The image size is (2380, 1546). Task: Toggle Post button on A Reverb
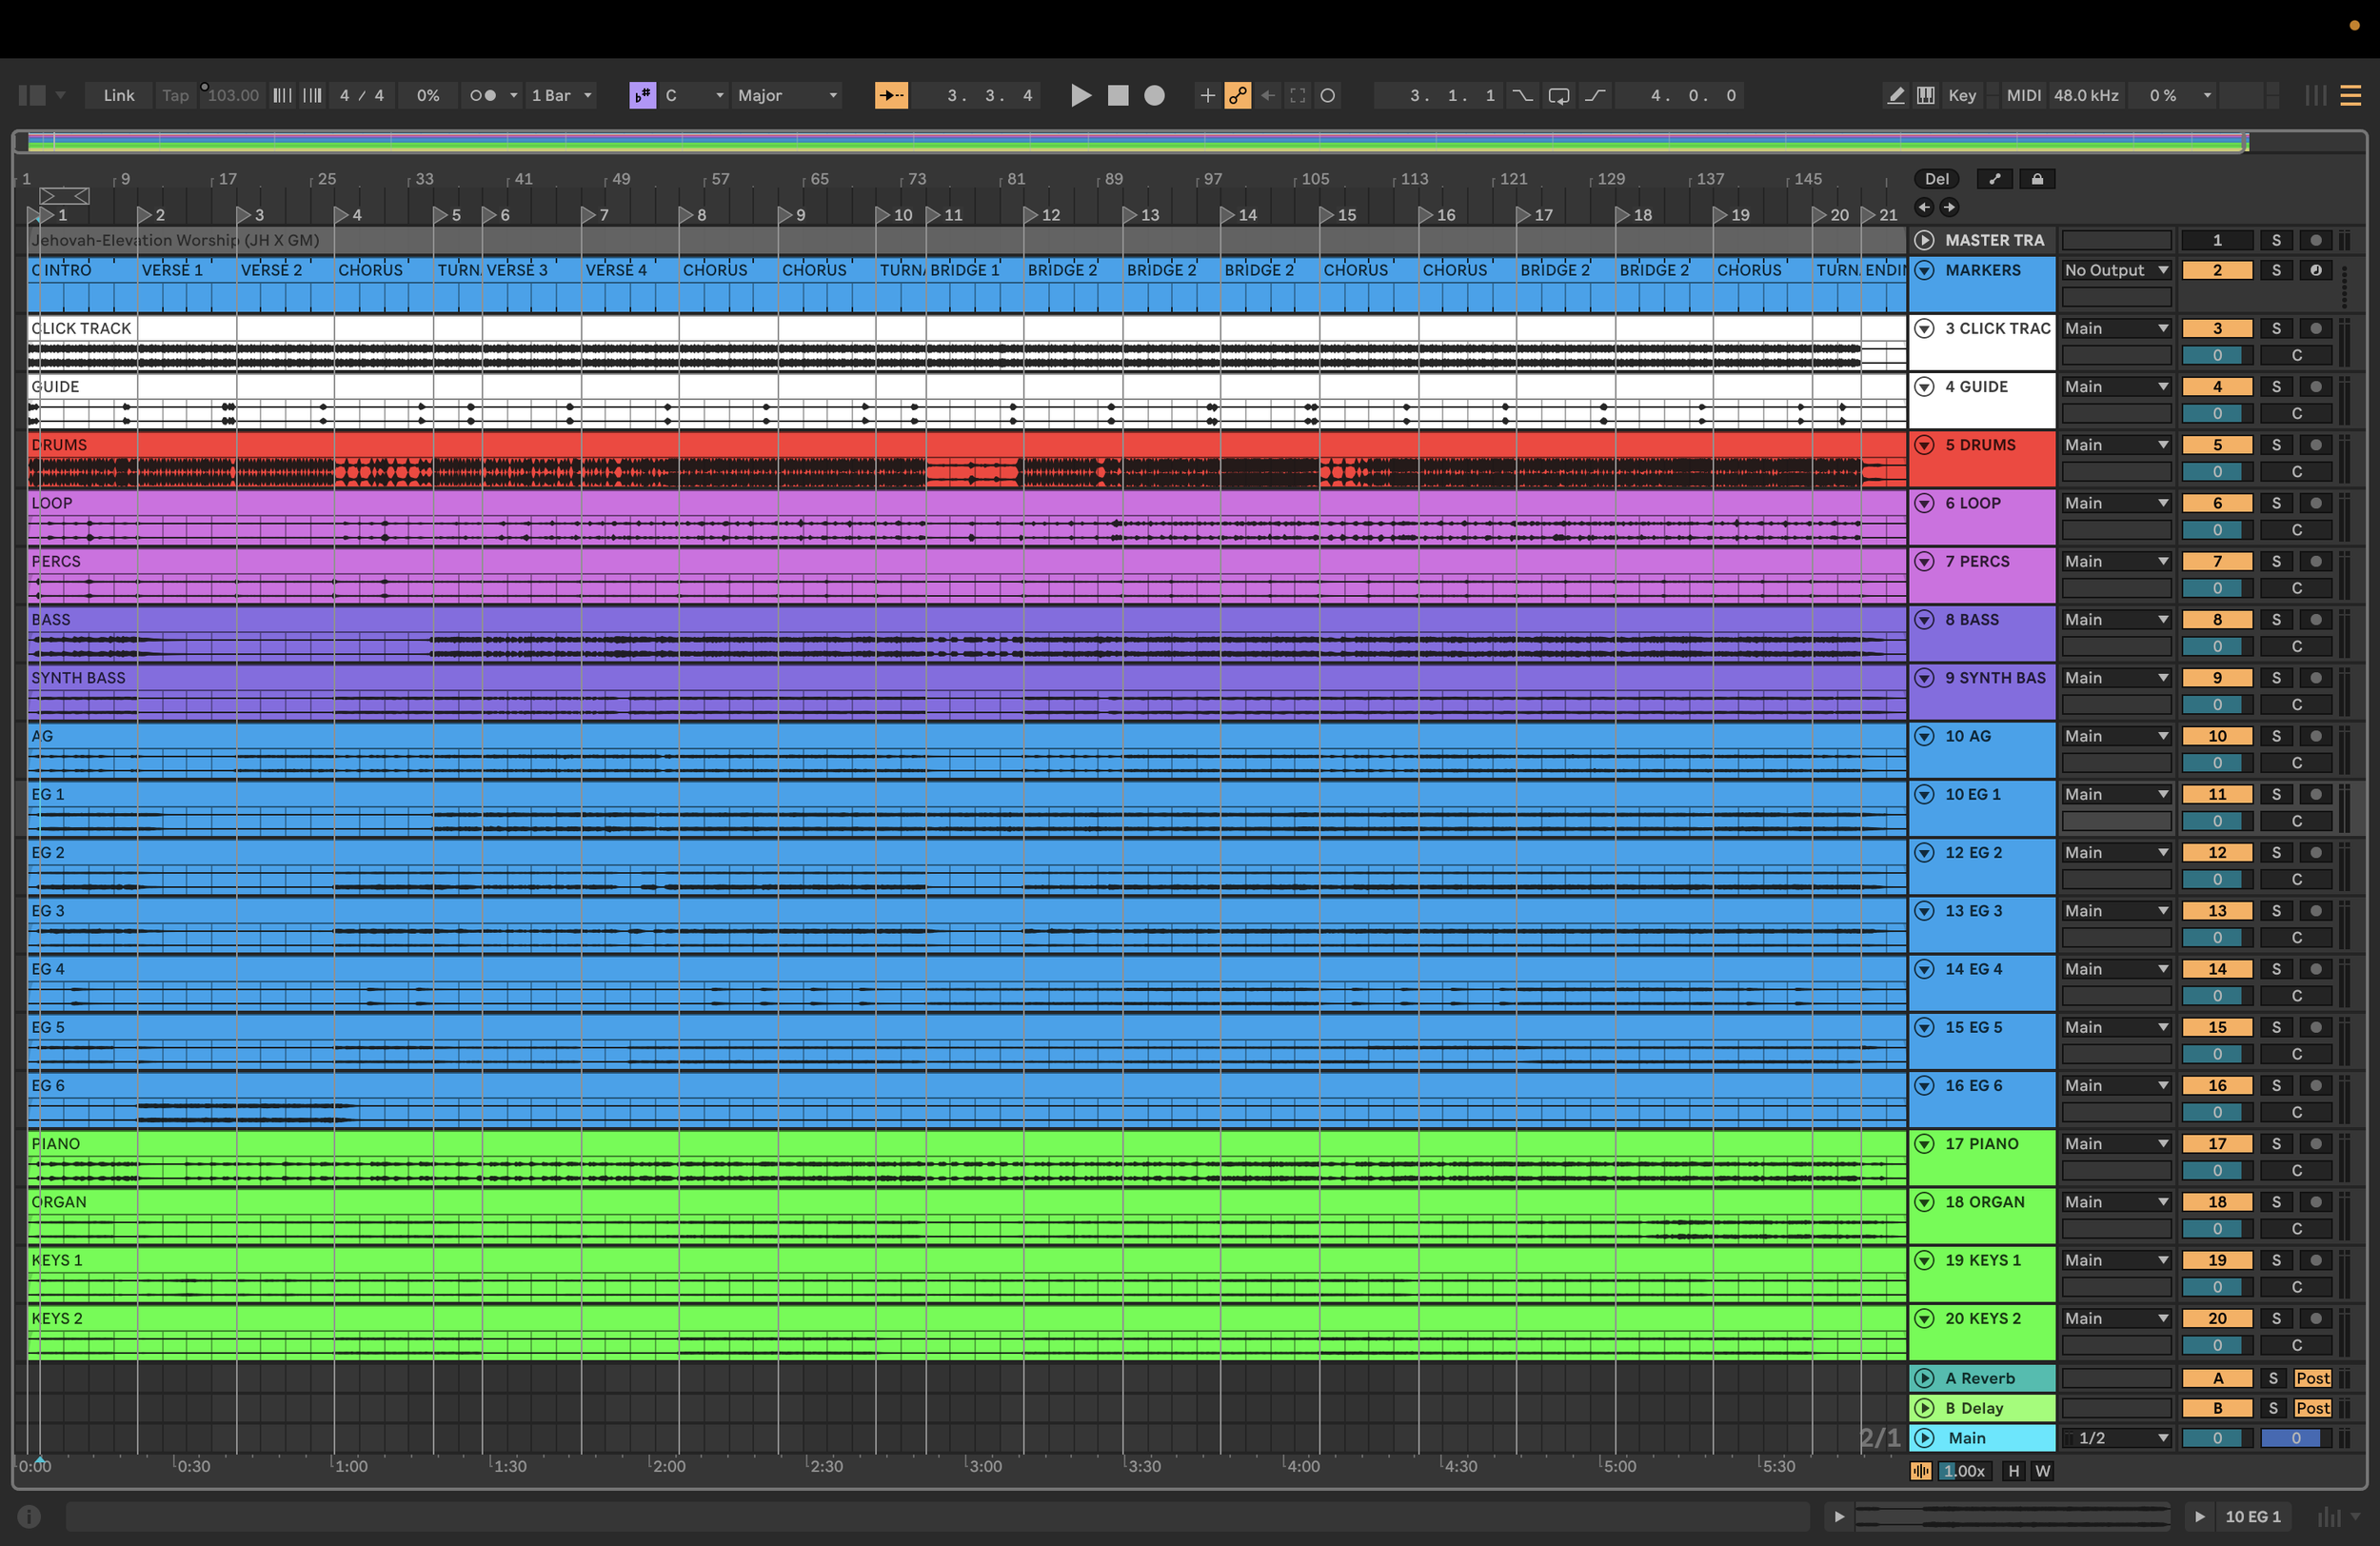coord(2312,1378)
